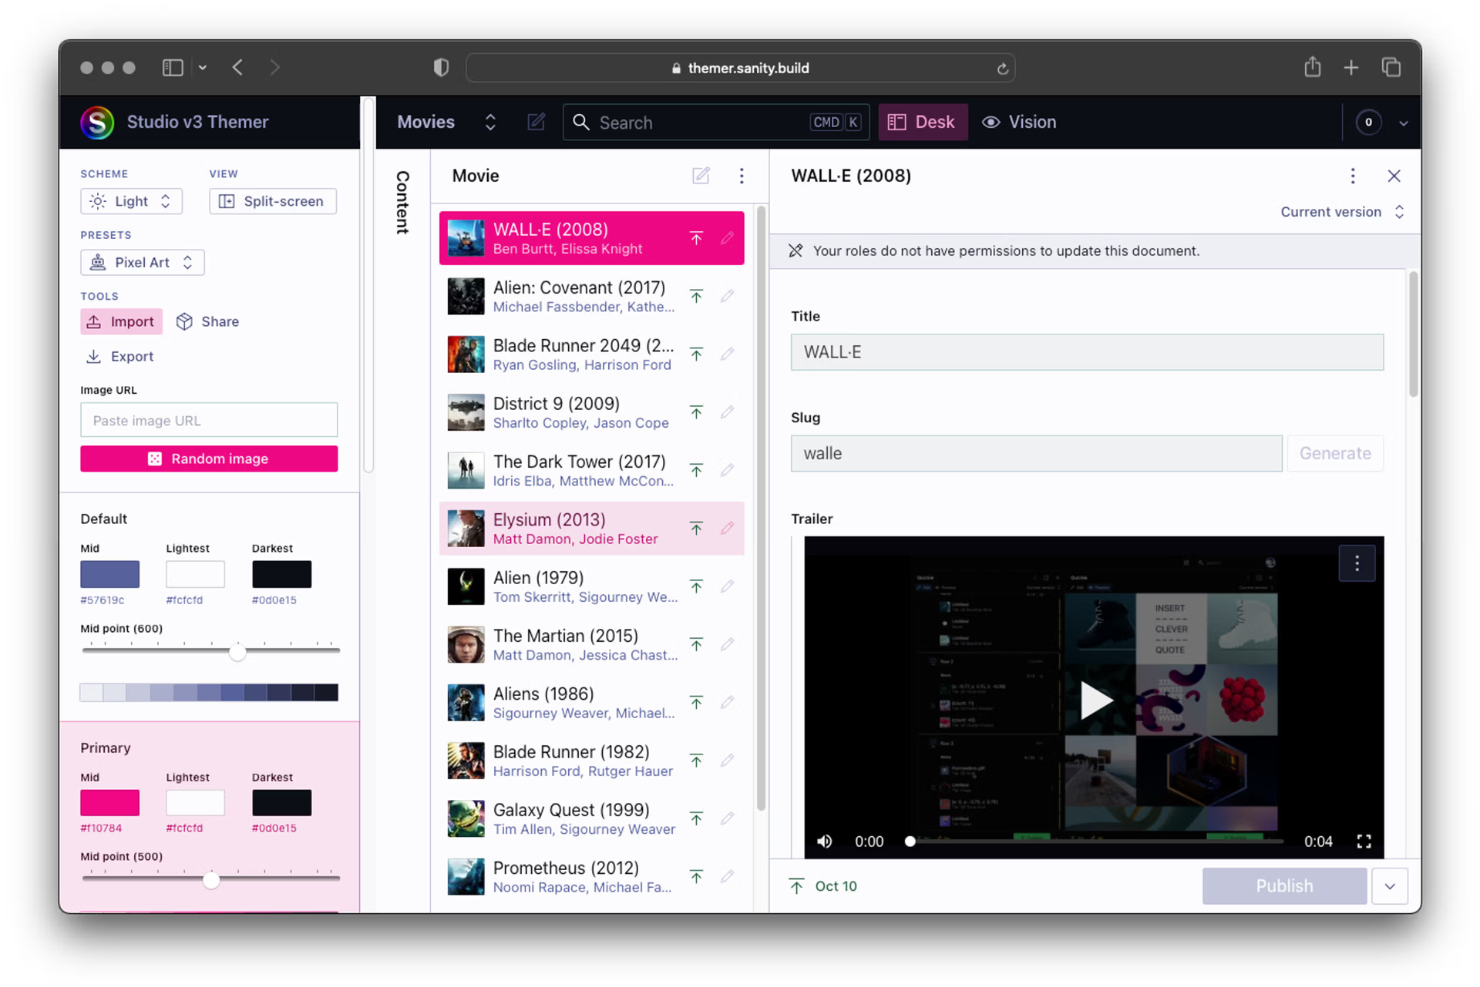Click the trailer video progress bar

(1096, 842)
